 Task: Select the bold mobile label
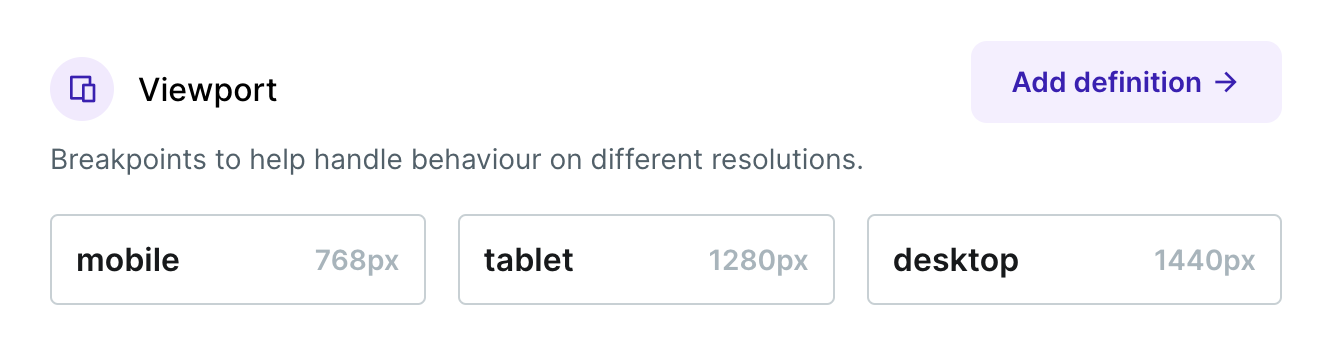(128, 260)
